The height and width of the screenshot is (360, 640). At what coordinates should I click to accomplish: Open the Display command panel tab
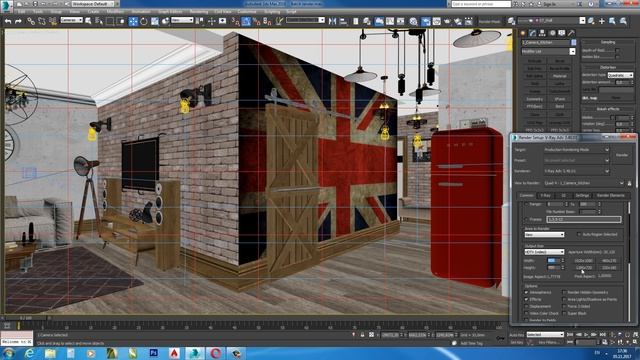[x=562, y=33]
